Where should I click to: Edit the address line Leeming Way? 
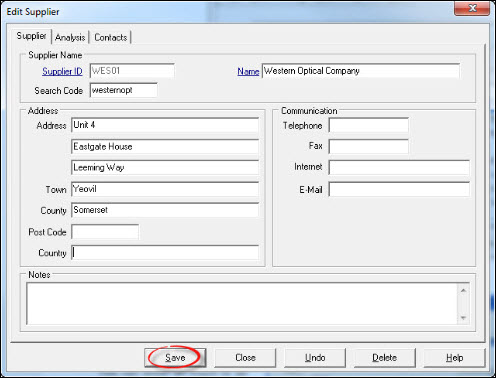(165, 168)
